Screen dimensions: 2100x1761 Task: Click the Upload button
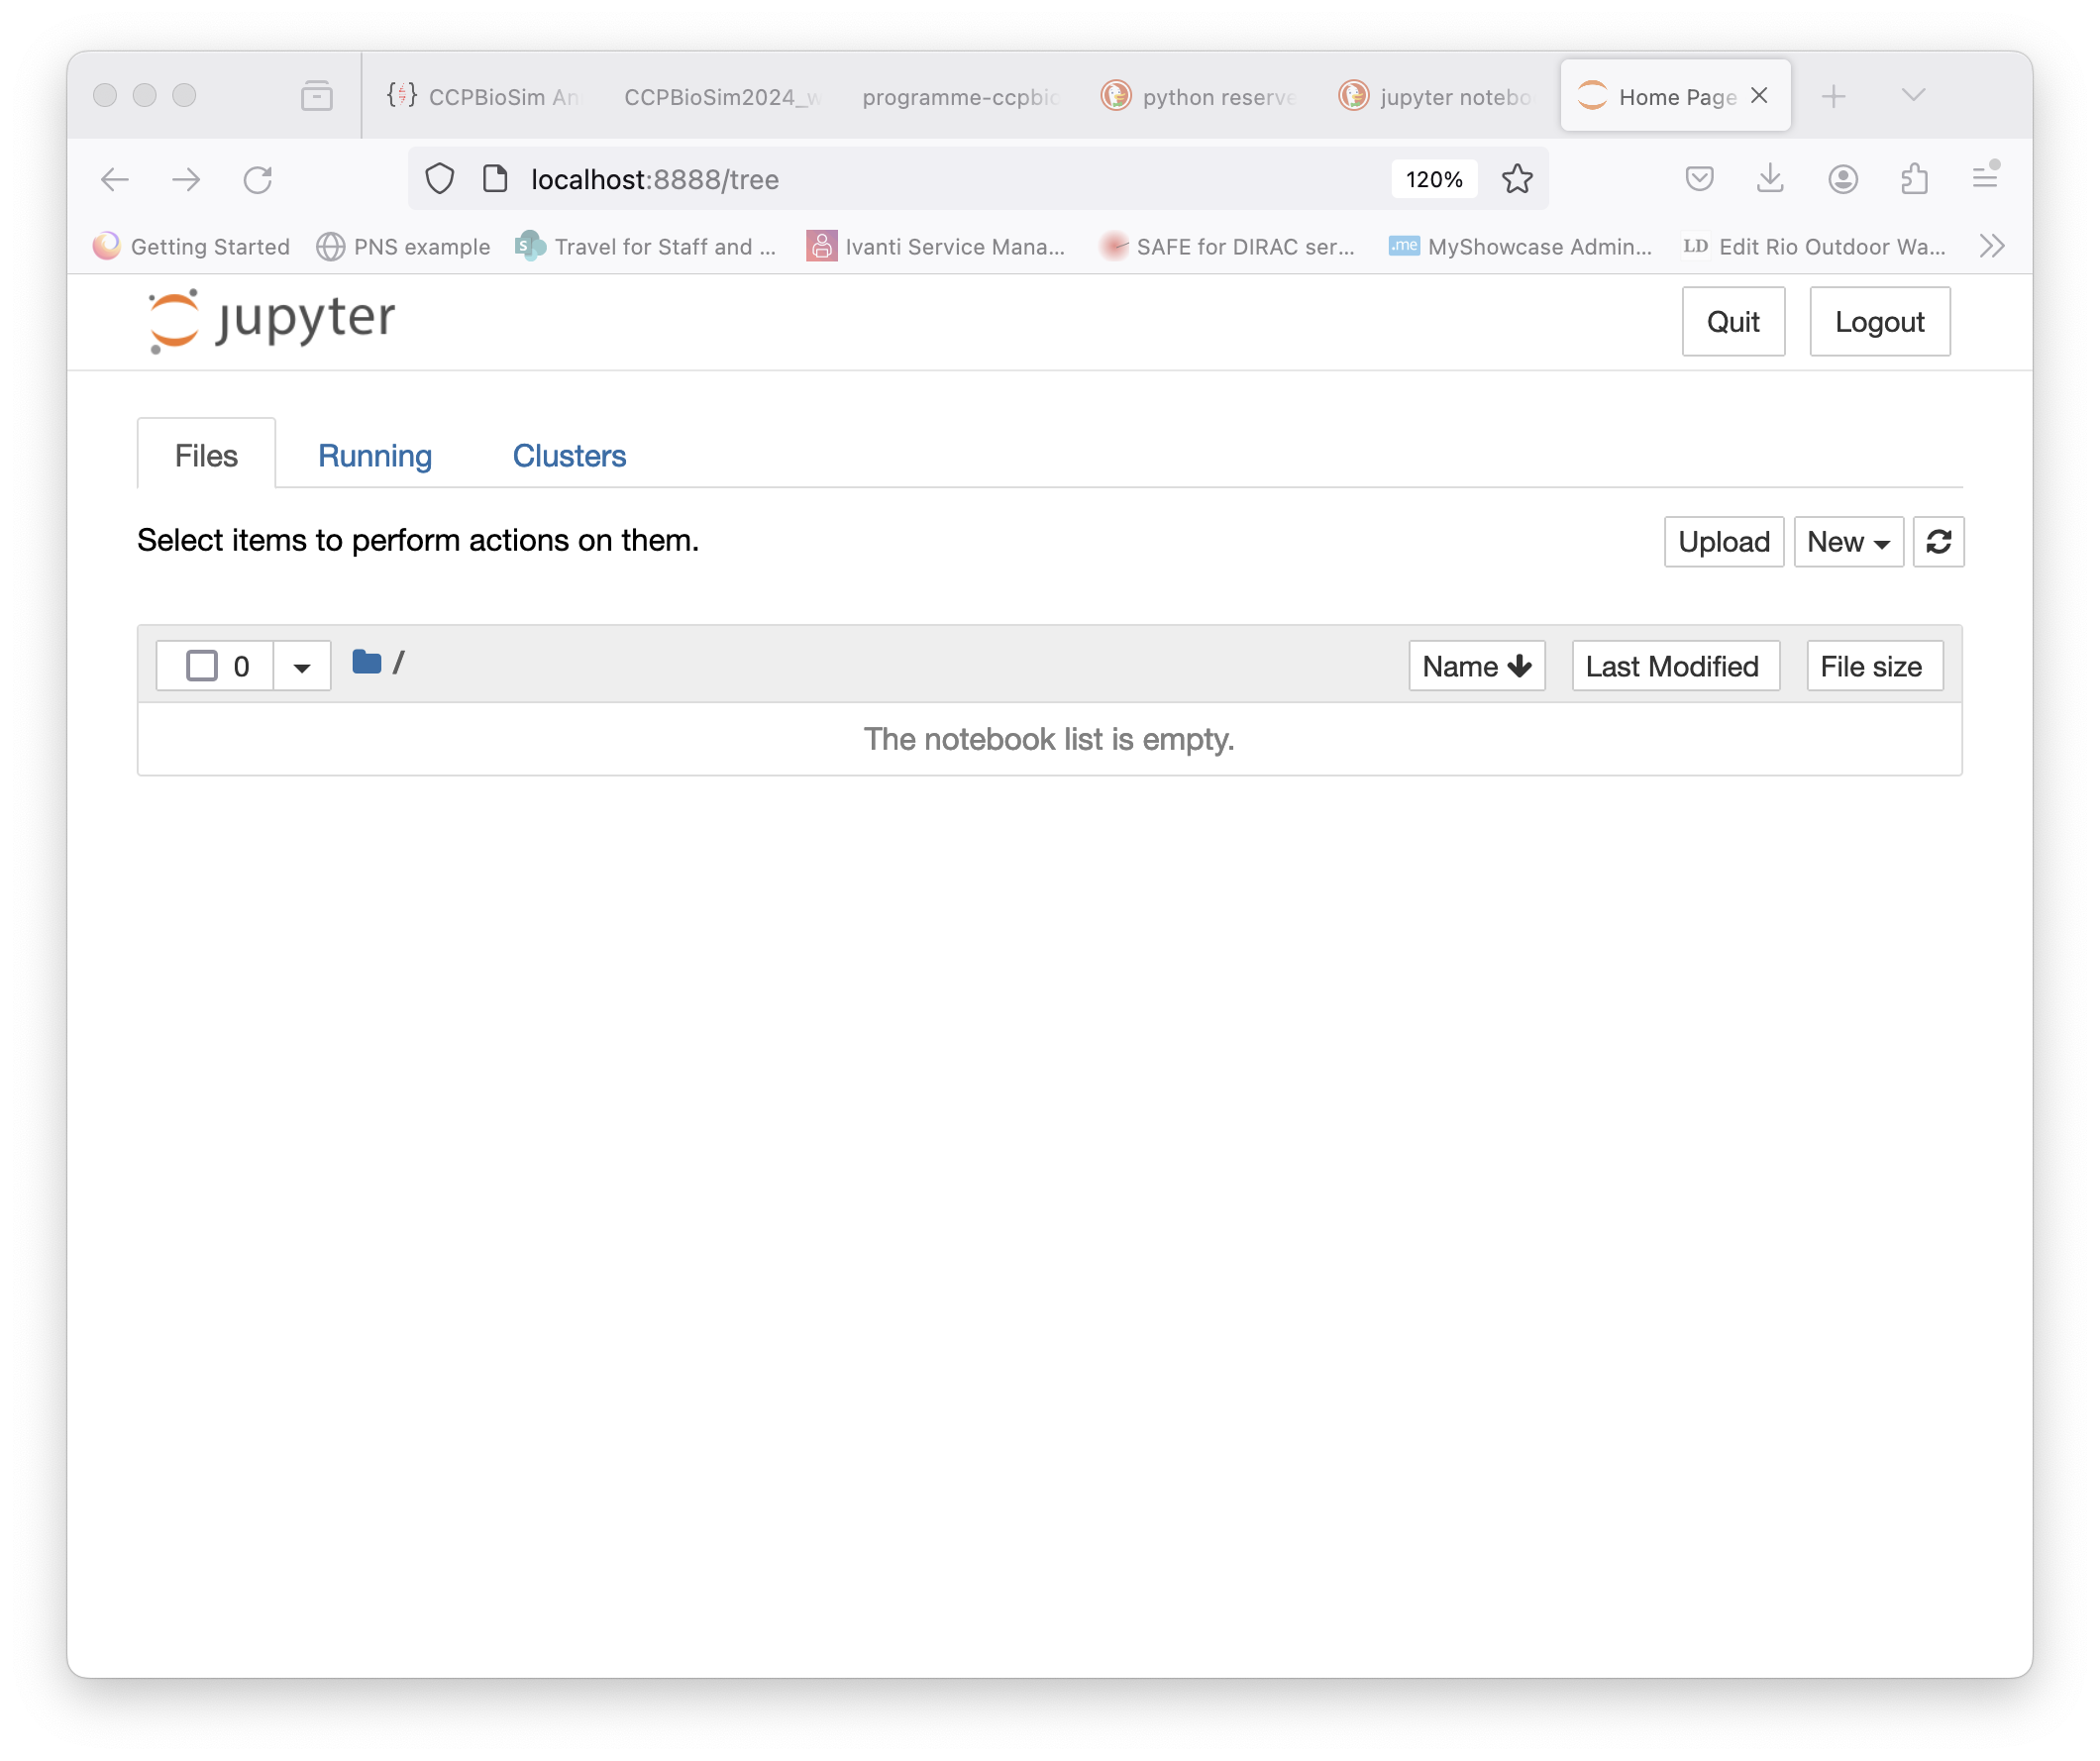pyautogui.click(x=1723, y=542)
